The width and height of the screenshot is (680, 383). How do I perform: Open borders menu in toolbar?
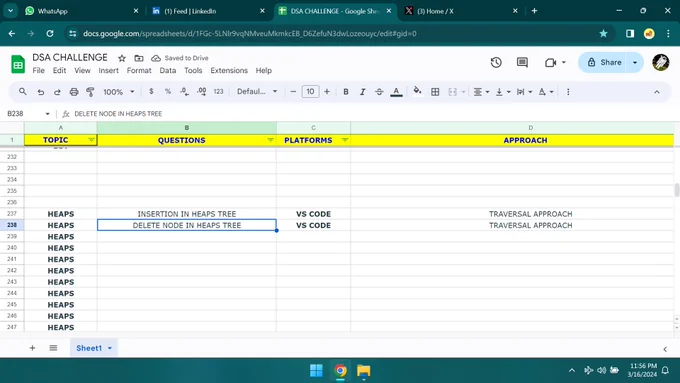(x=435, y=92)
